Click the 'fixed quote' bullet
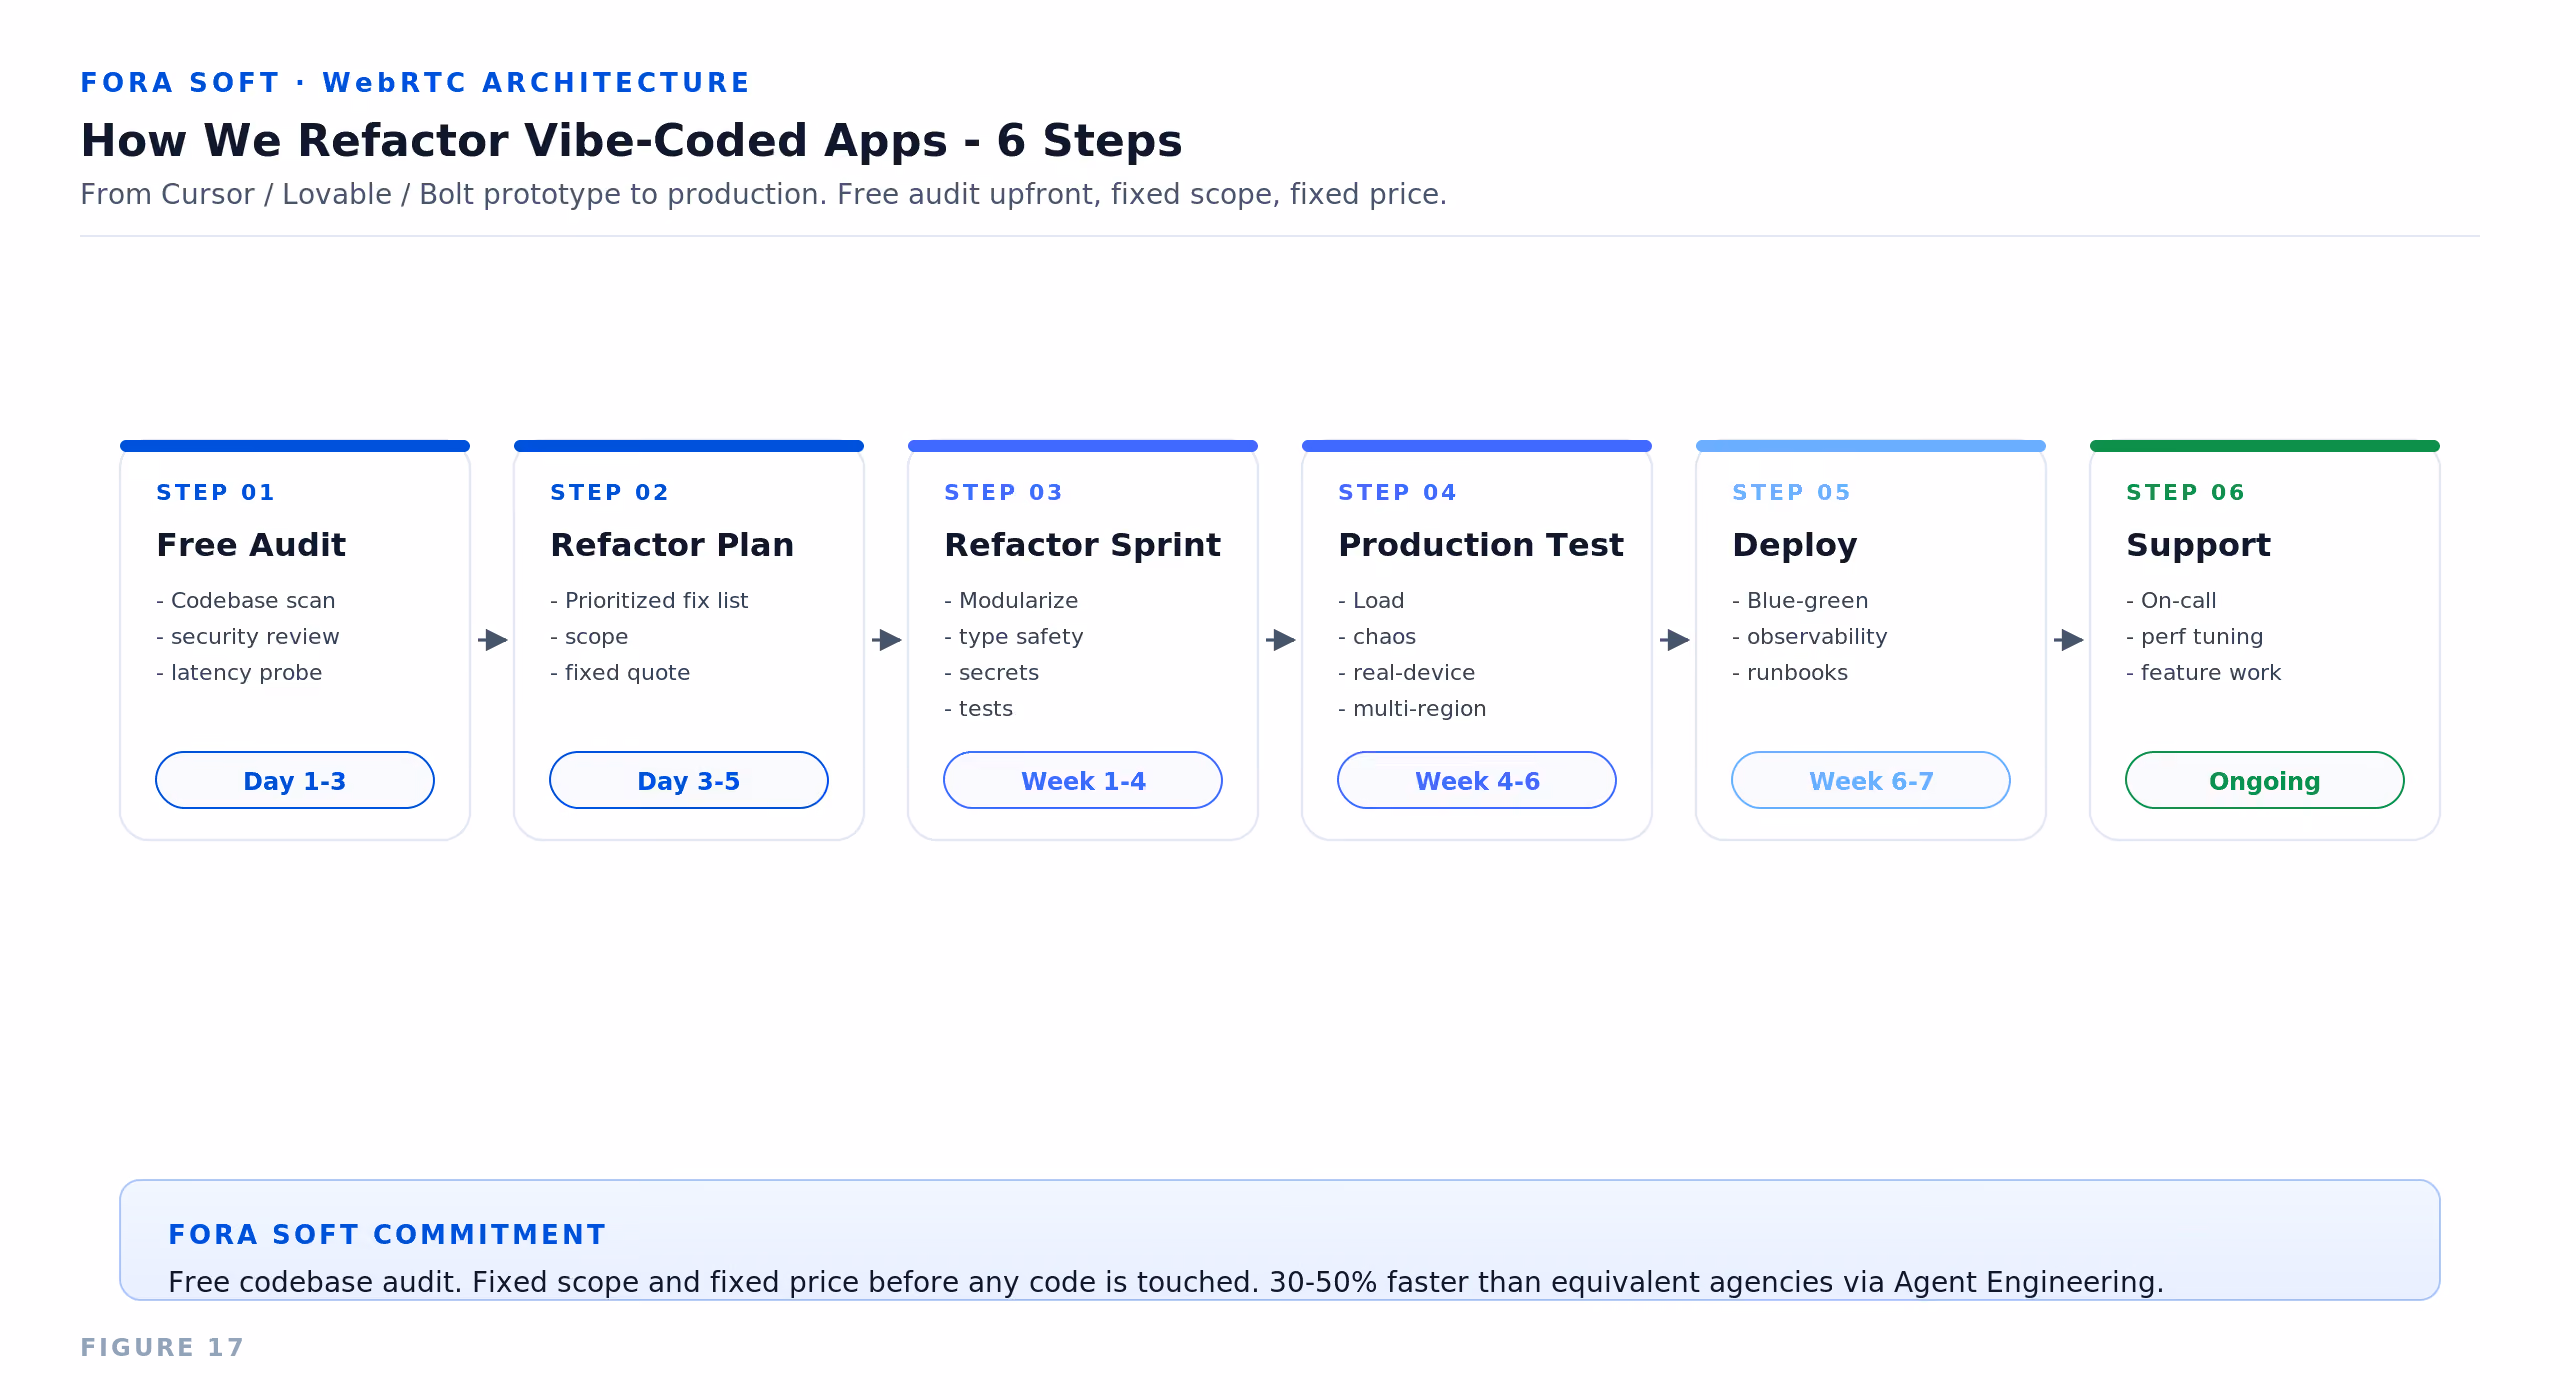The image size is (2560, 1400). tap(620, 672)
